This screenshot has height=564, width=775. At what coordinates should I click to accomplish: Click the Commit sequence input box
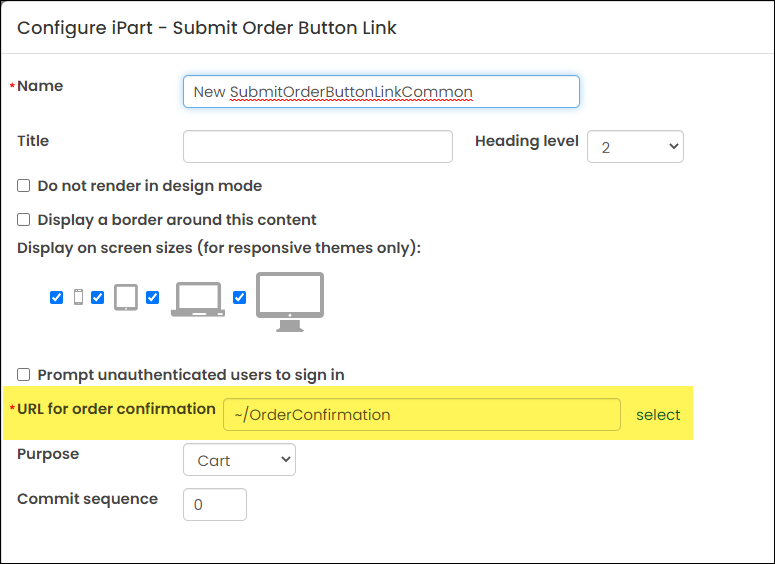215,505
